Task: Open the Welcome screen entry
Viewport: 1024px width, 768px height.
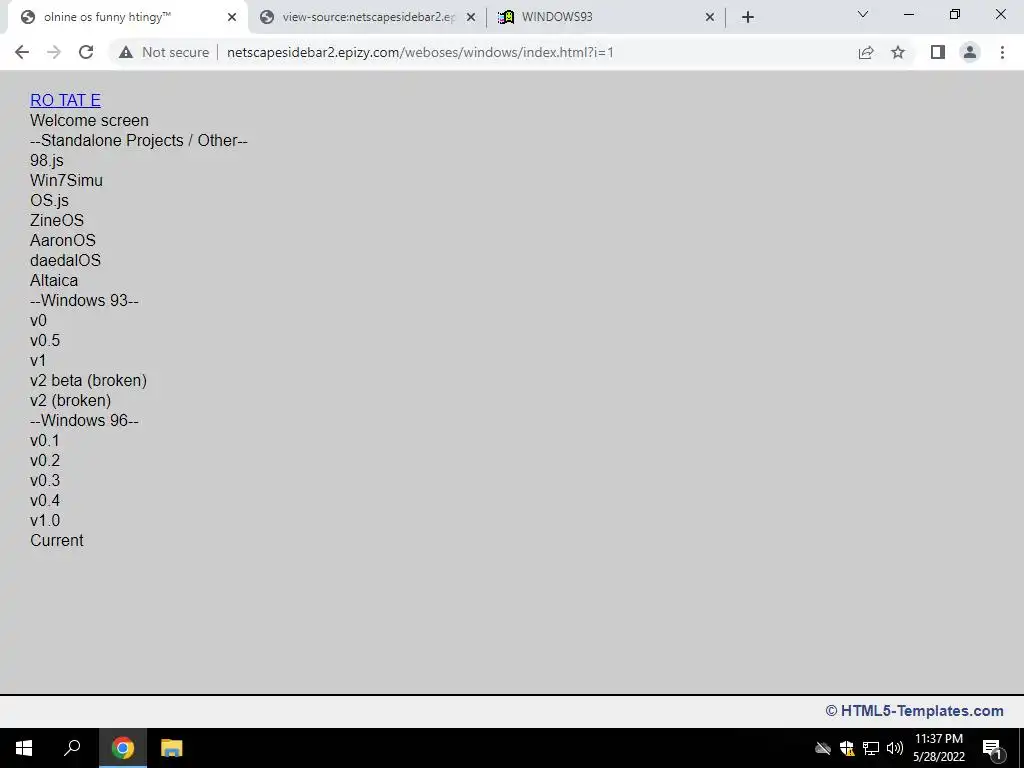Action: pyautogui.click(x=89, y=120)
